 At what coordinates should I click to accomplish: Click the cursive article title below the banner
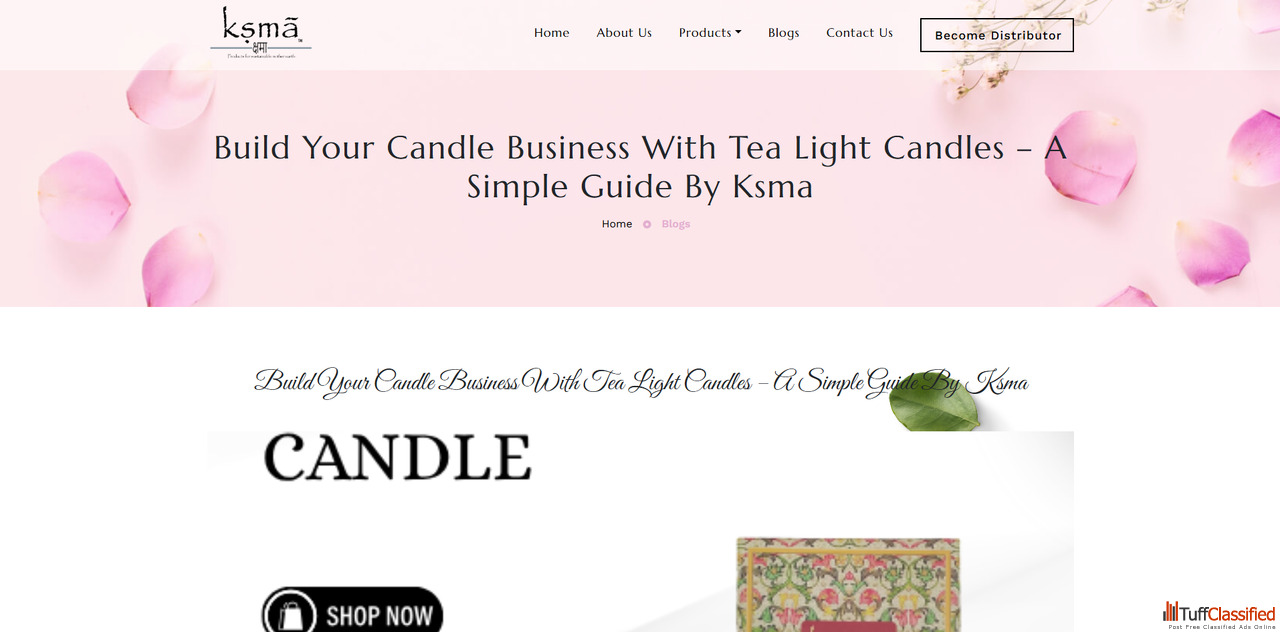pos(640,382)
